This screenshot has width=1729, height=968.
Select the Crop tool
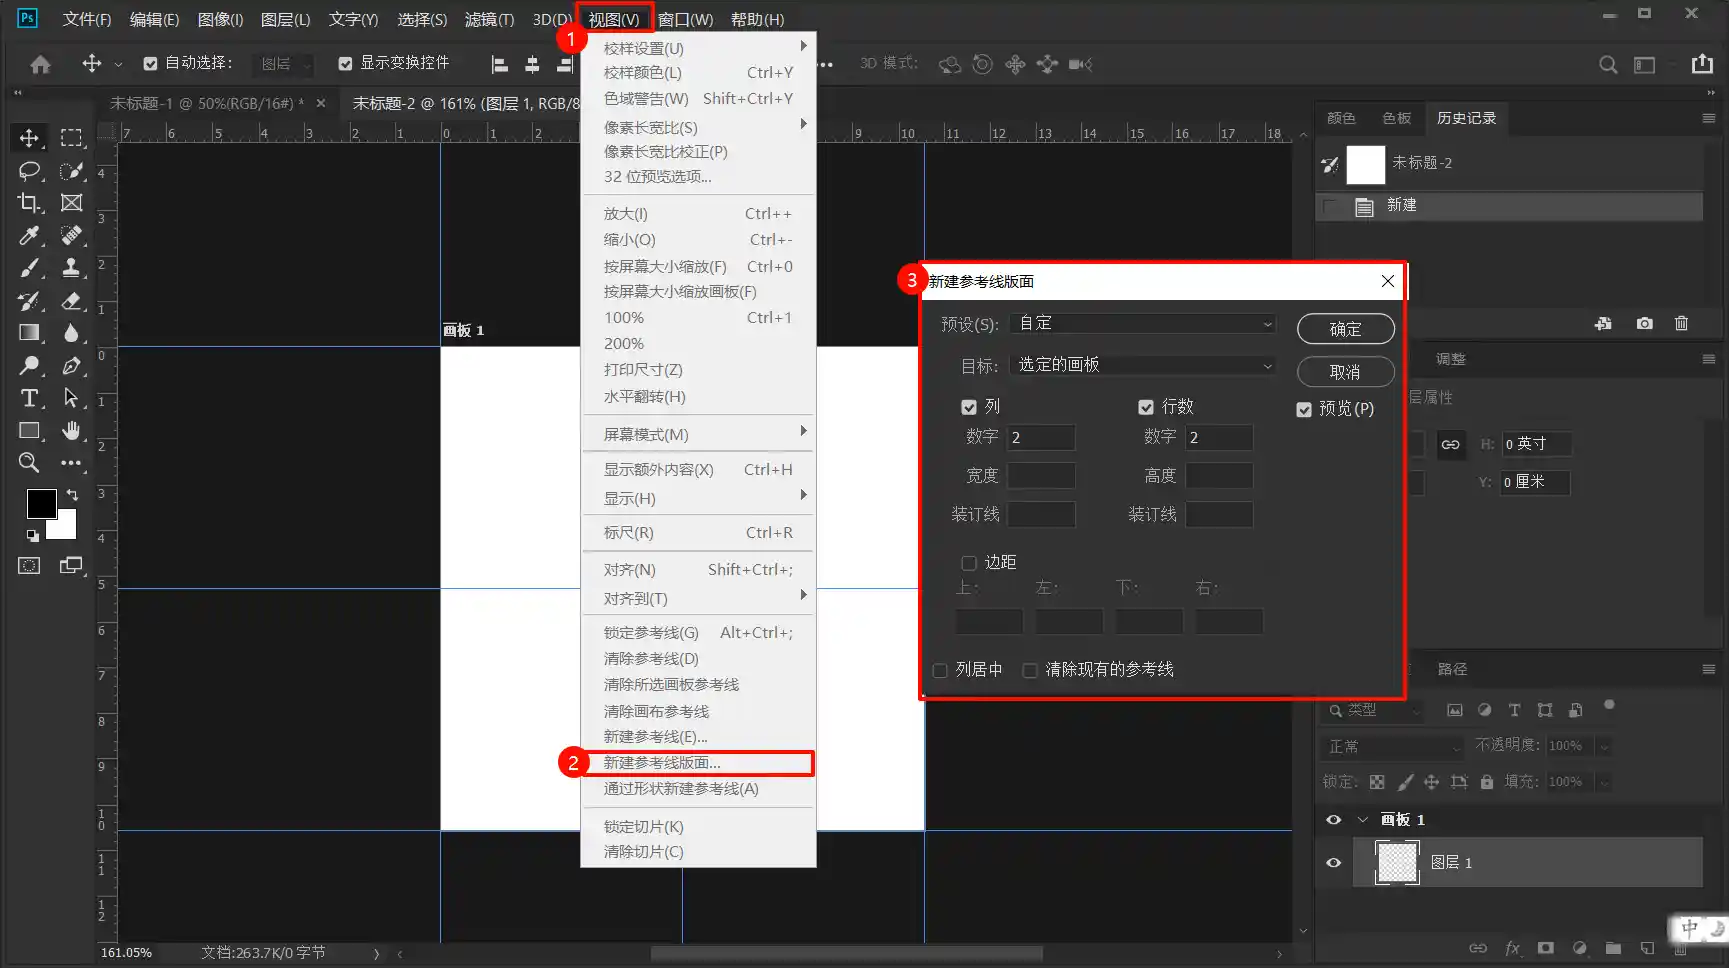[29, 203]
